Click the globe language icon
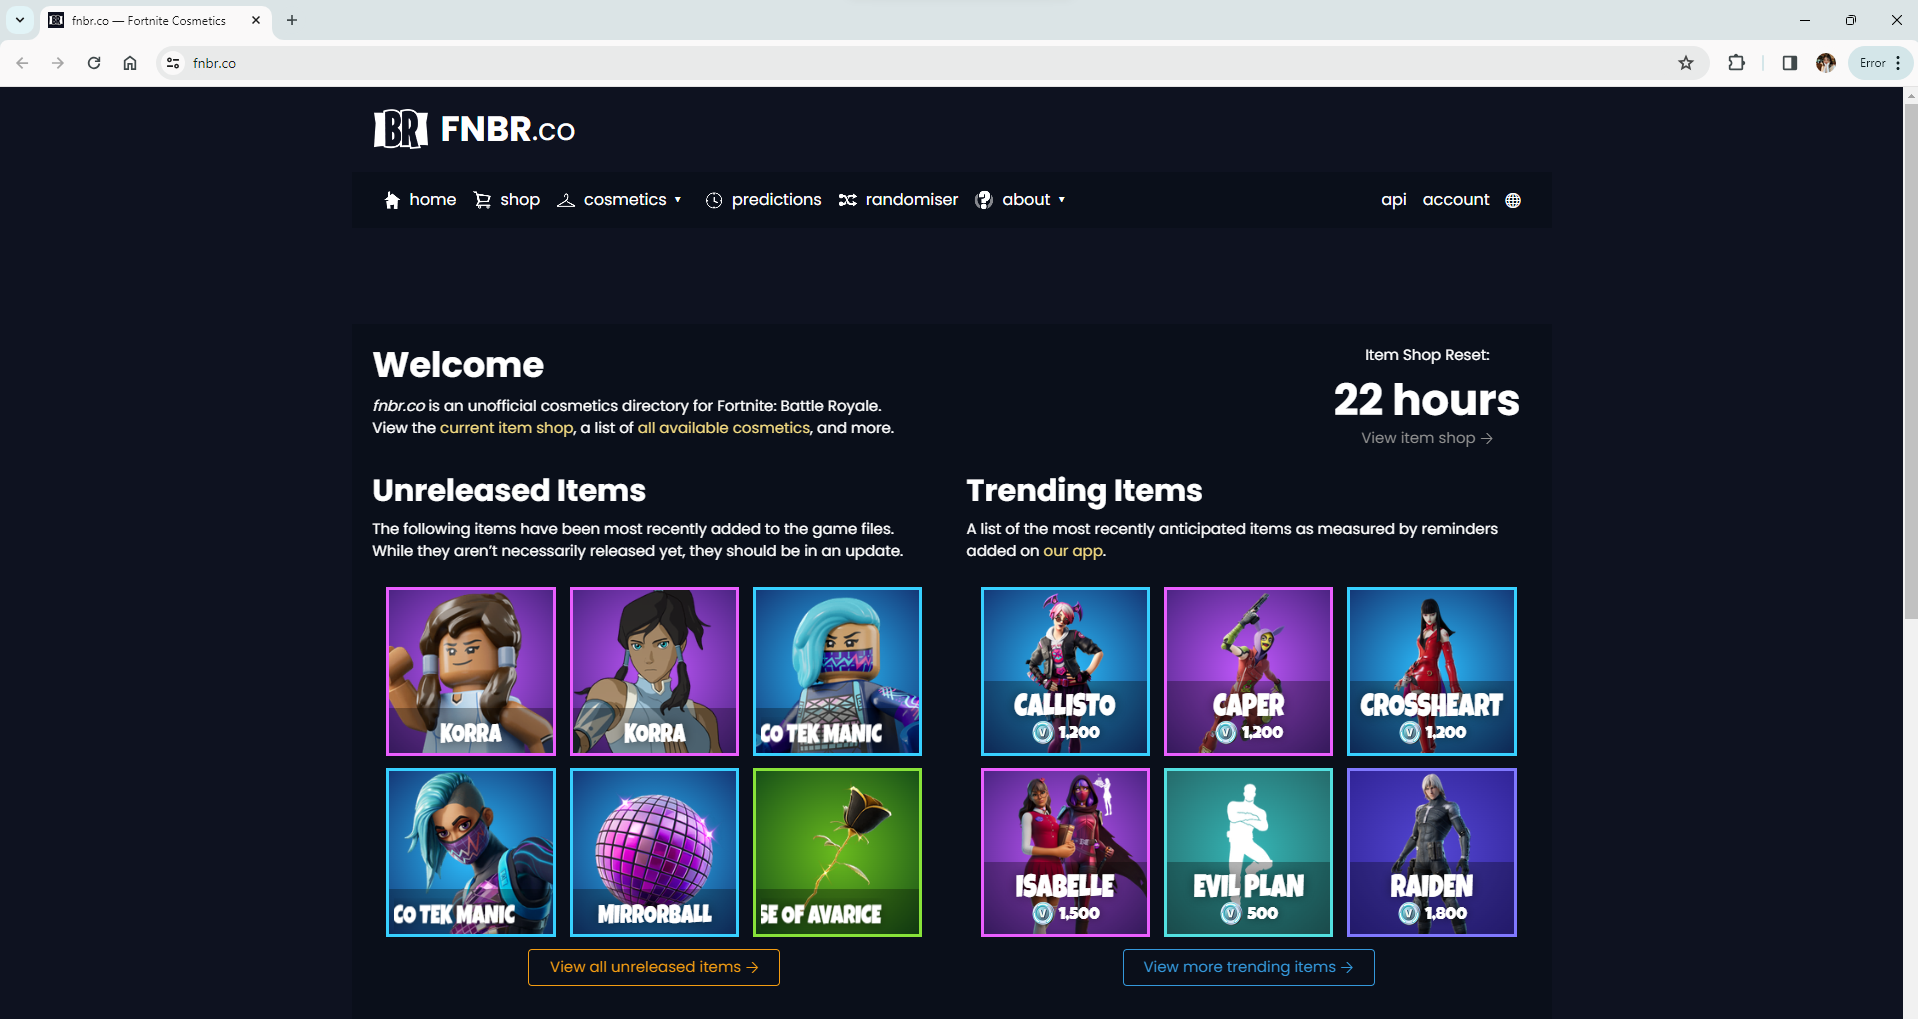The width and height of the screenshot is (1918, 1019). coord(1513,200)
